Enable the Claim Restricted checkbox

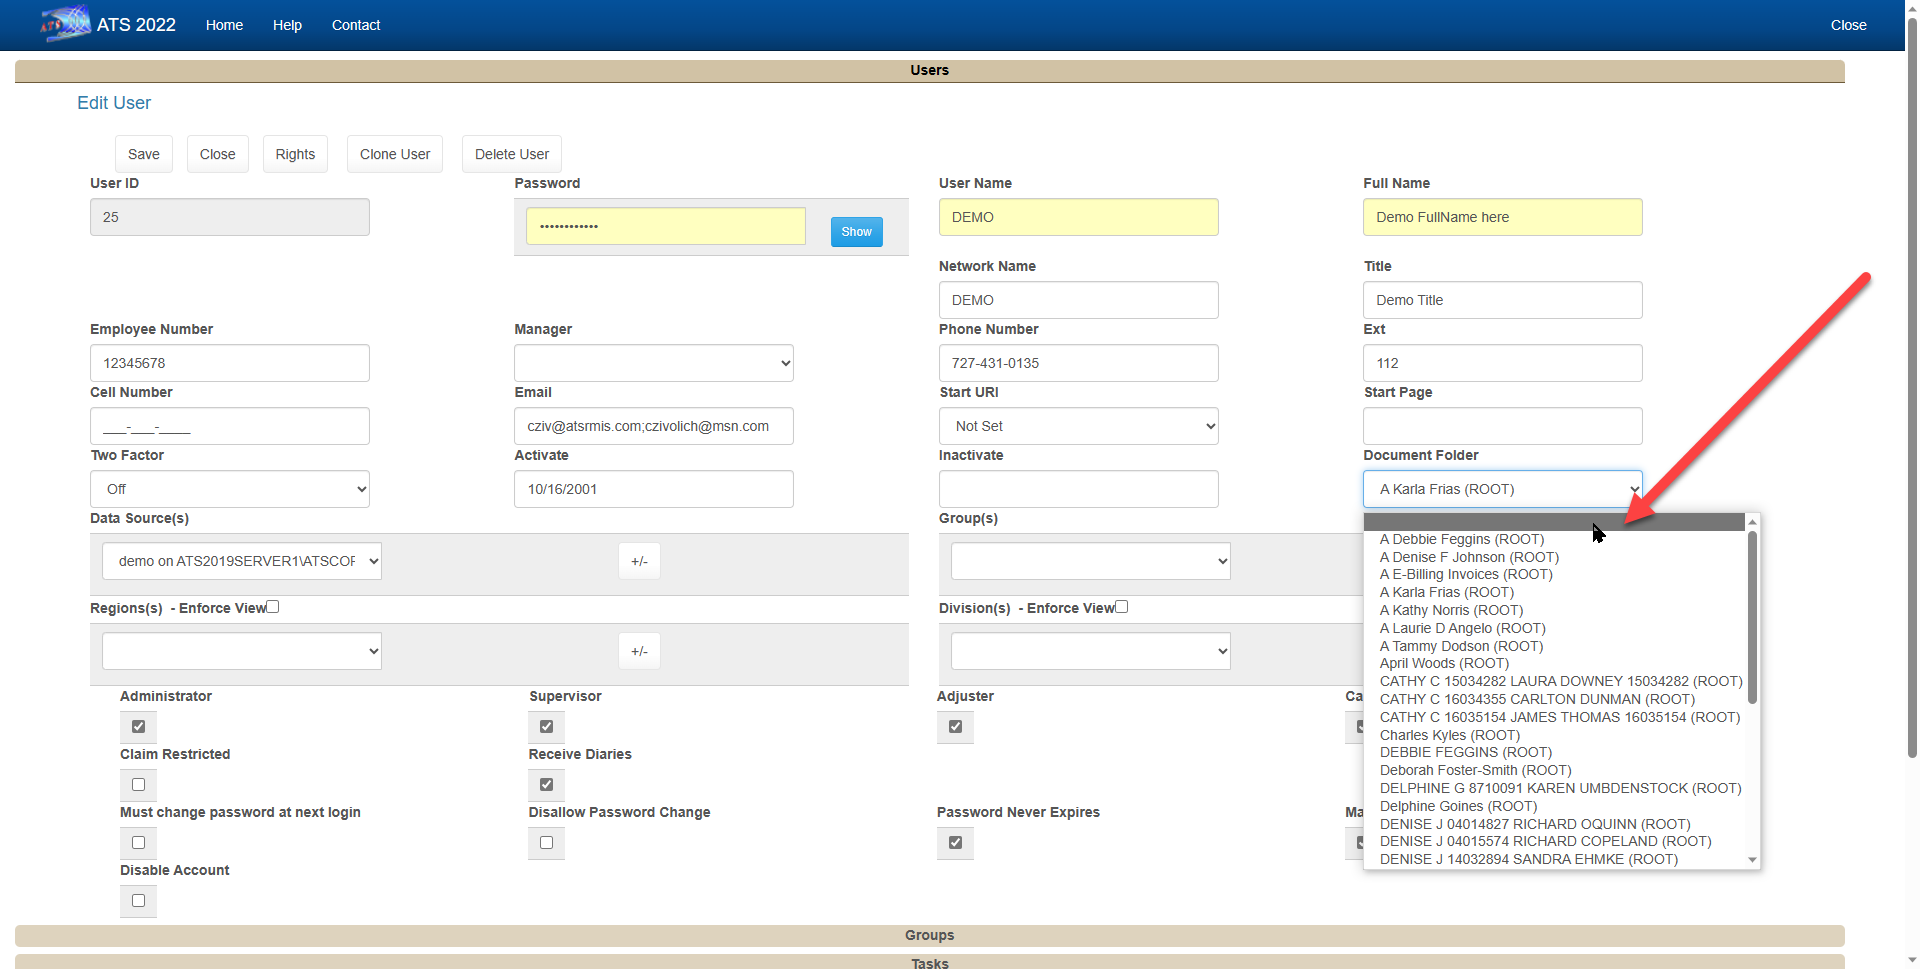click(138, 785)
